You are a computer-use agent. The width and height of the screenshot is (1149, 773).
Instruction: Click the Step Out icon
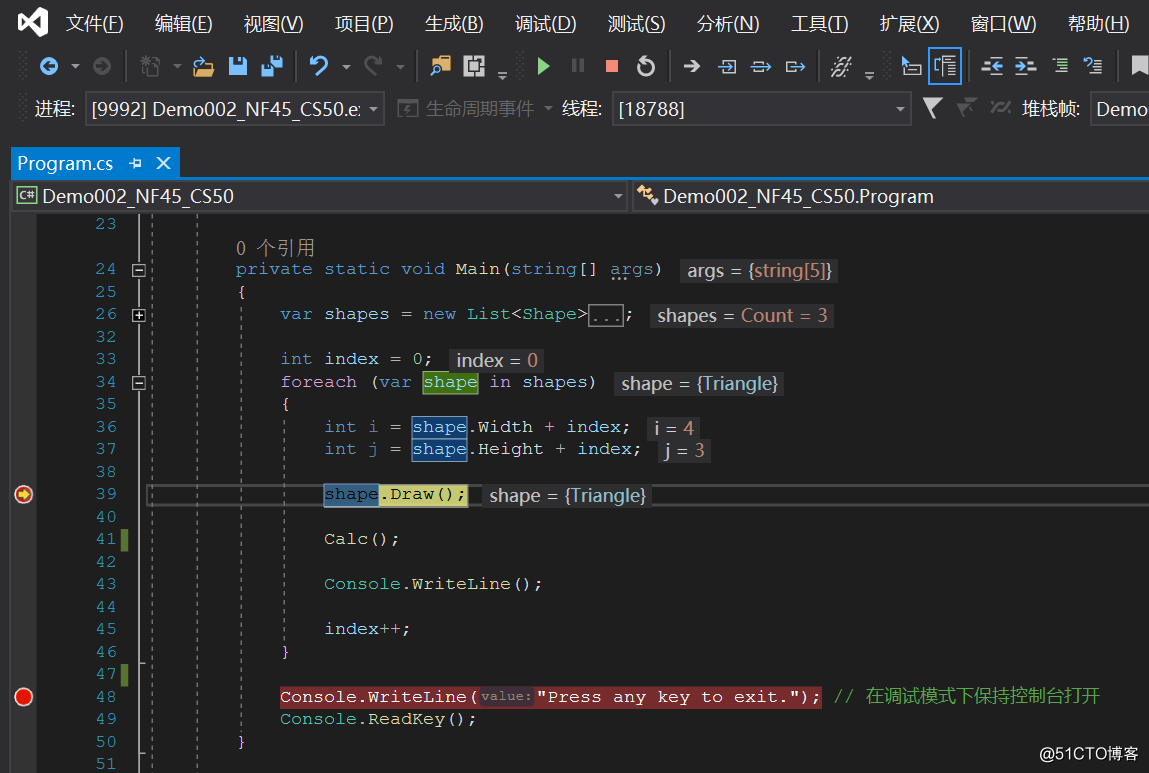pyautogui.click(x=795, y=67)
